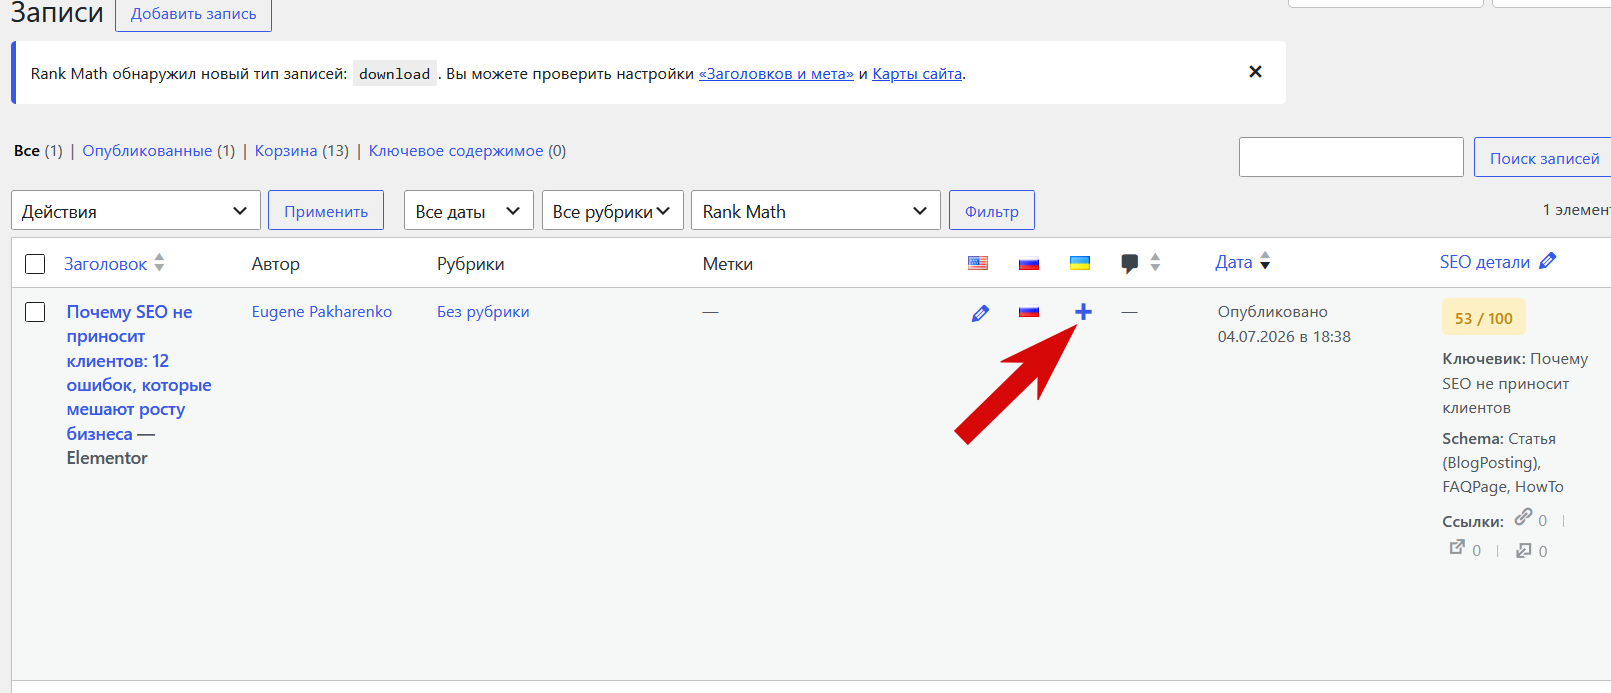This screenshot has height=693, width=1611.
Task: Click sort arrows next to Дата
Action: click(1265, 261)
